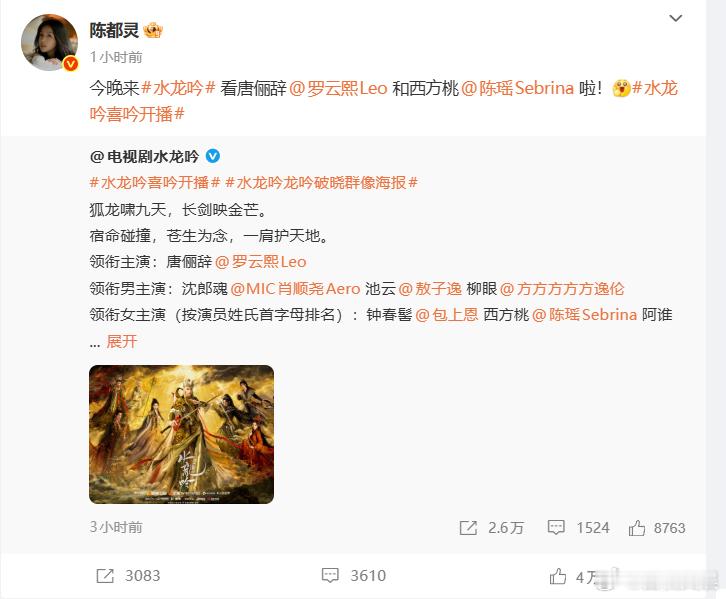Expand the quoted post with 展开
This screenshot has height=599, width=726.
pyautogui.click(x=122, y=342)
